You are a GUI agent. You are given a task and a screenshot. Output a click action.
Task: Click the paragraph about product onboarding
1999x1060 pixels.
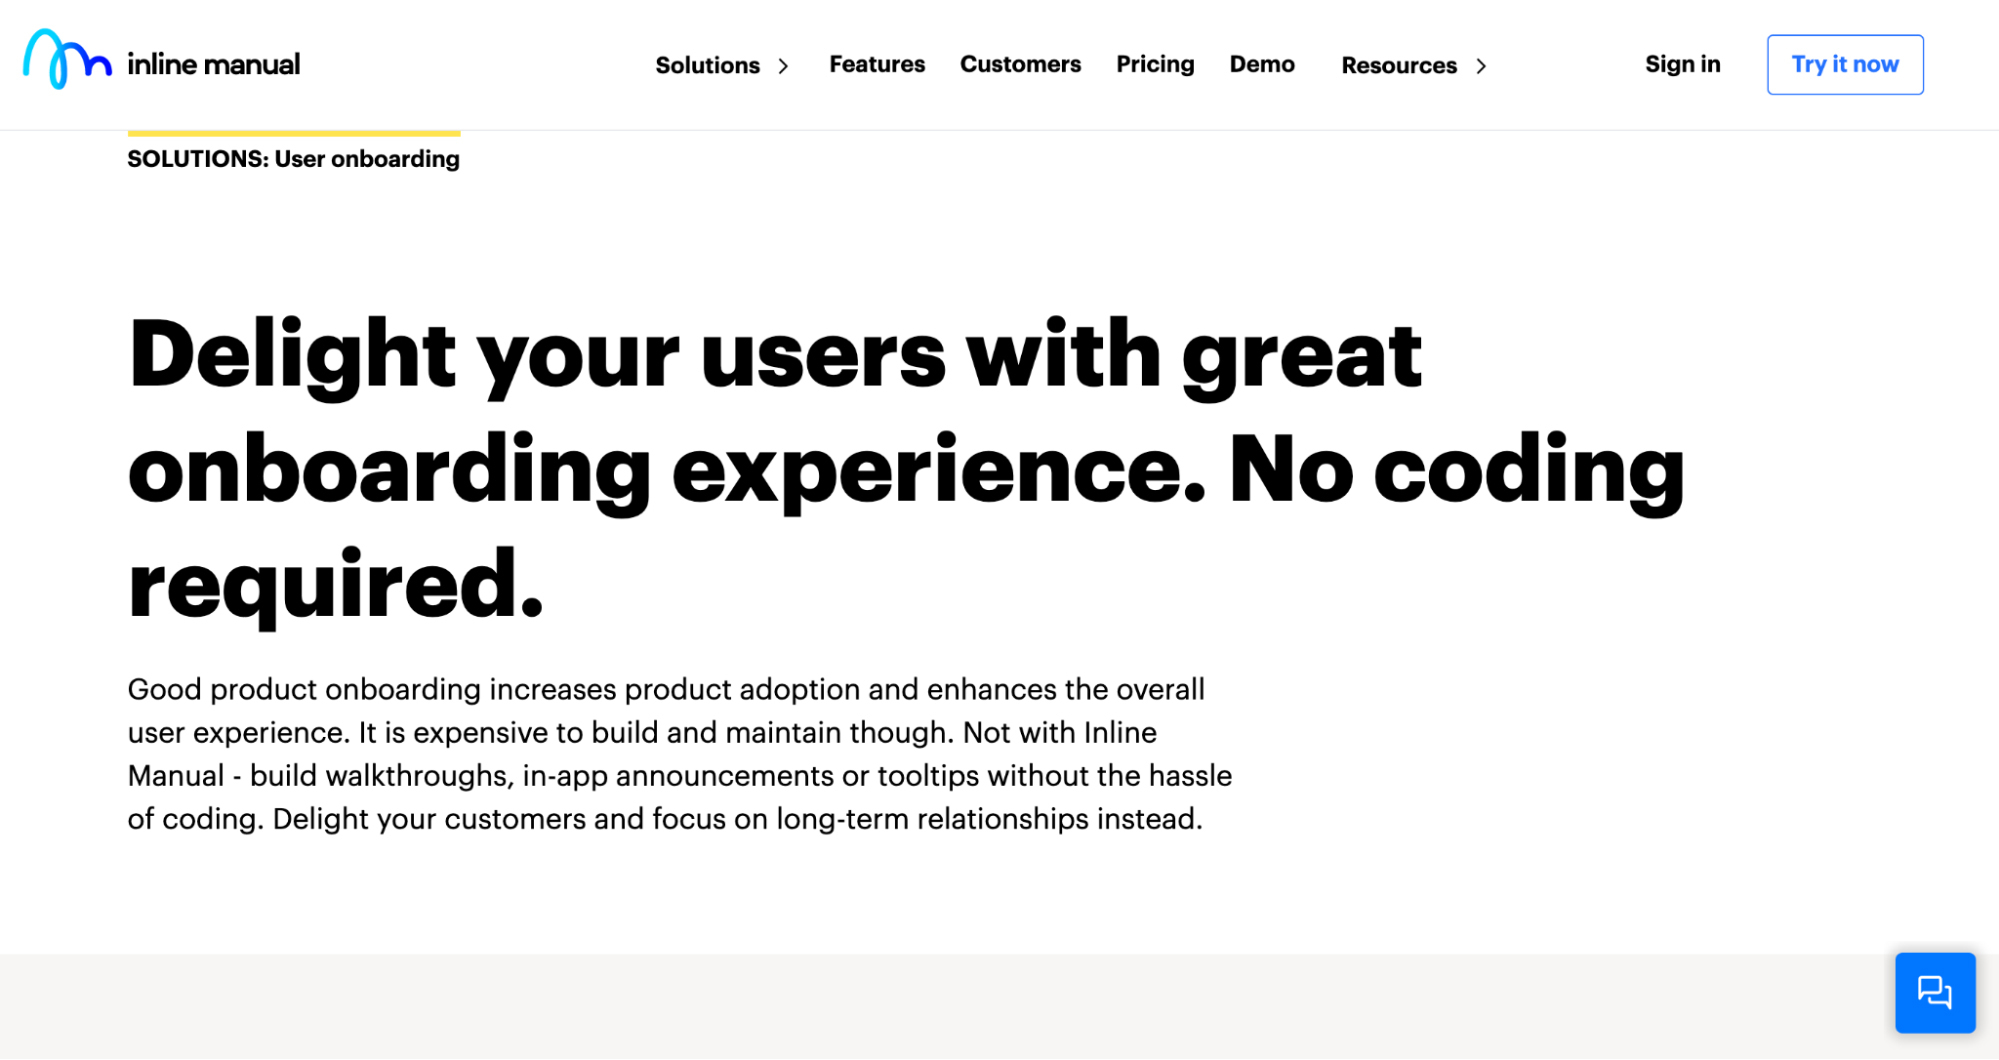[680, 753]
